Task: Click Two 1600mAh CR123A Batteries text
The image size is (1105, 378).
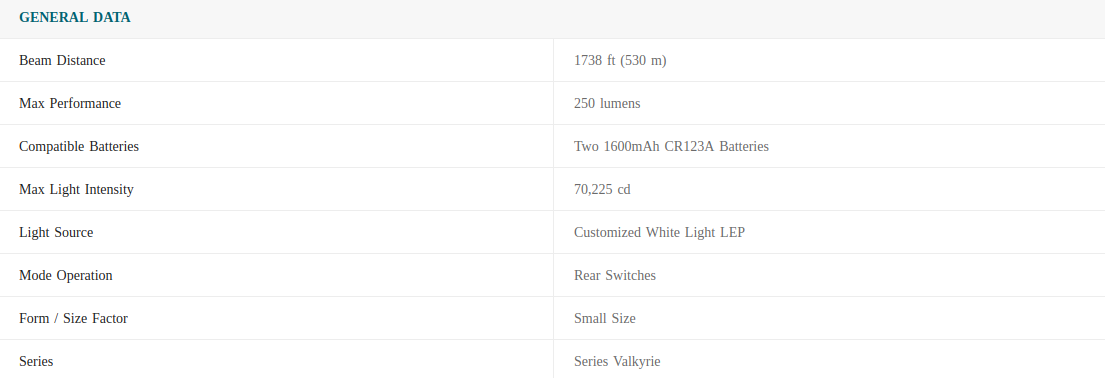Action: click(x=672, y=147)
